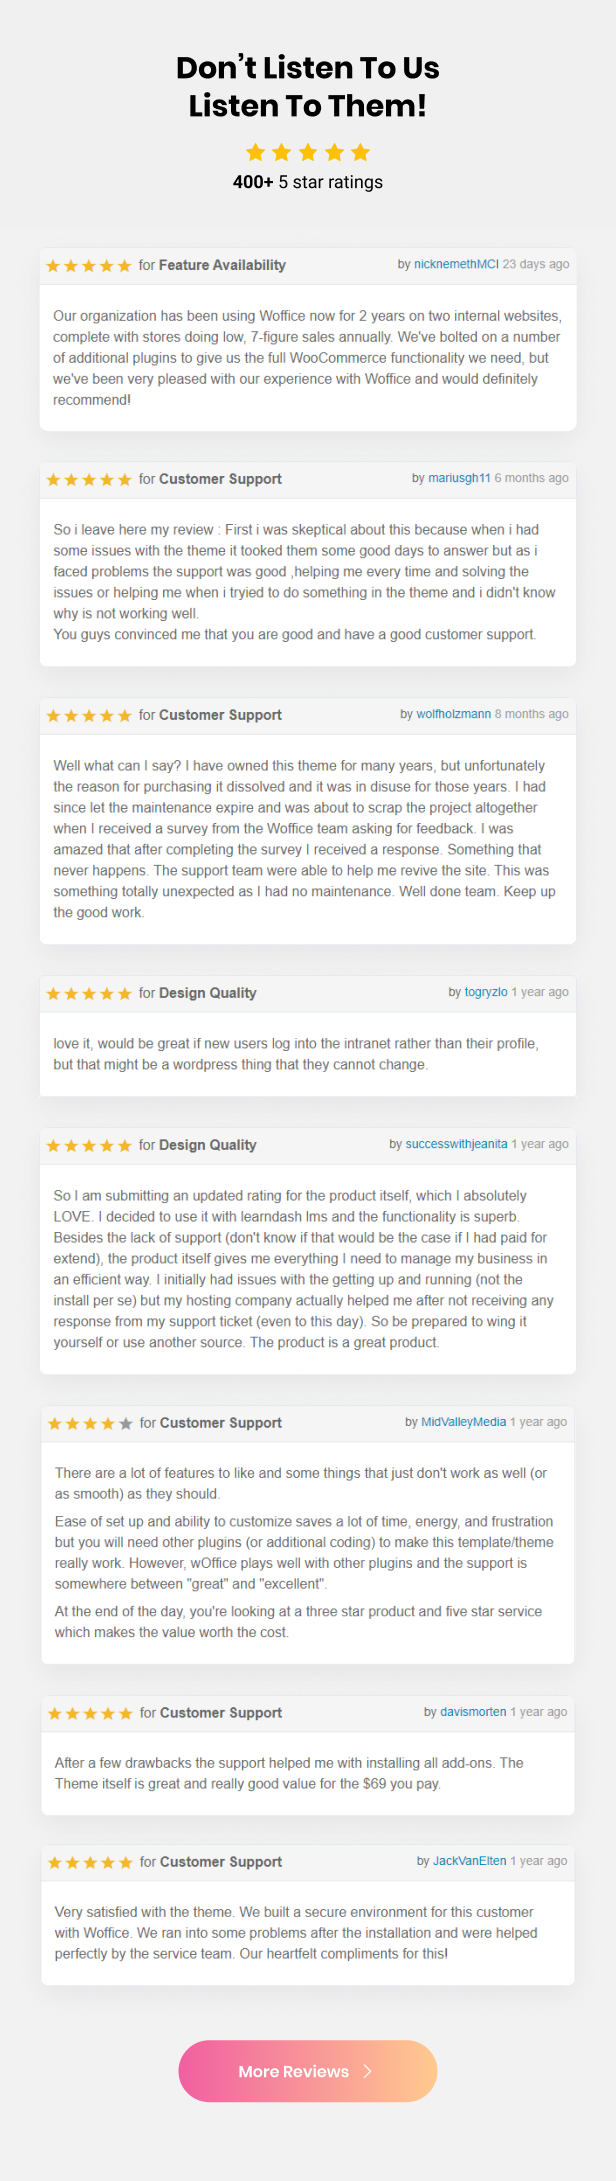Click four-star rating on MidValleyMedia's review
This screenshot has width=616, height=2181.
click(90, 1424)
